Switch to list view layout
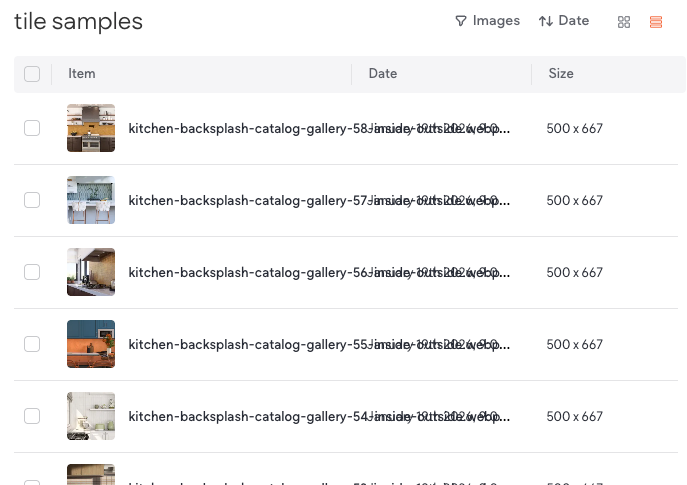The width and height of the screenshot is (687, 485). tap(656, 22)
